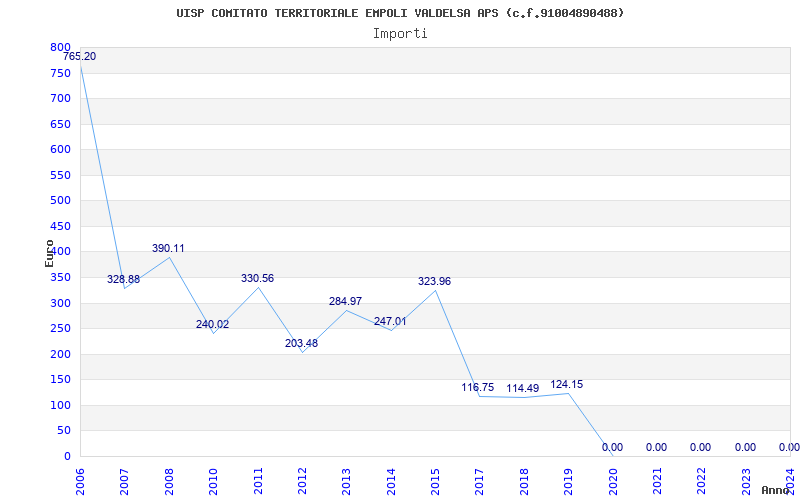Viewport: 800px width, 500px height.
Task: Click the 328.88 data label
Action: point(123,279)
